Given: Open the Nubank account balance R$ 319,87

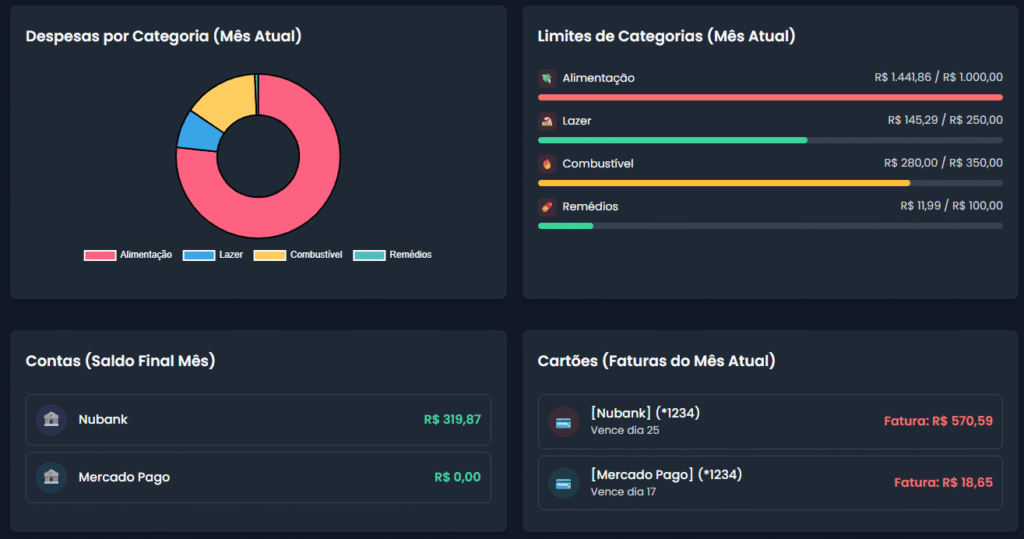Looking at the screenshot, I should [x=452, y=420].
